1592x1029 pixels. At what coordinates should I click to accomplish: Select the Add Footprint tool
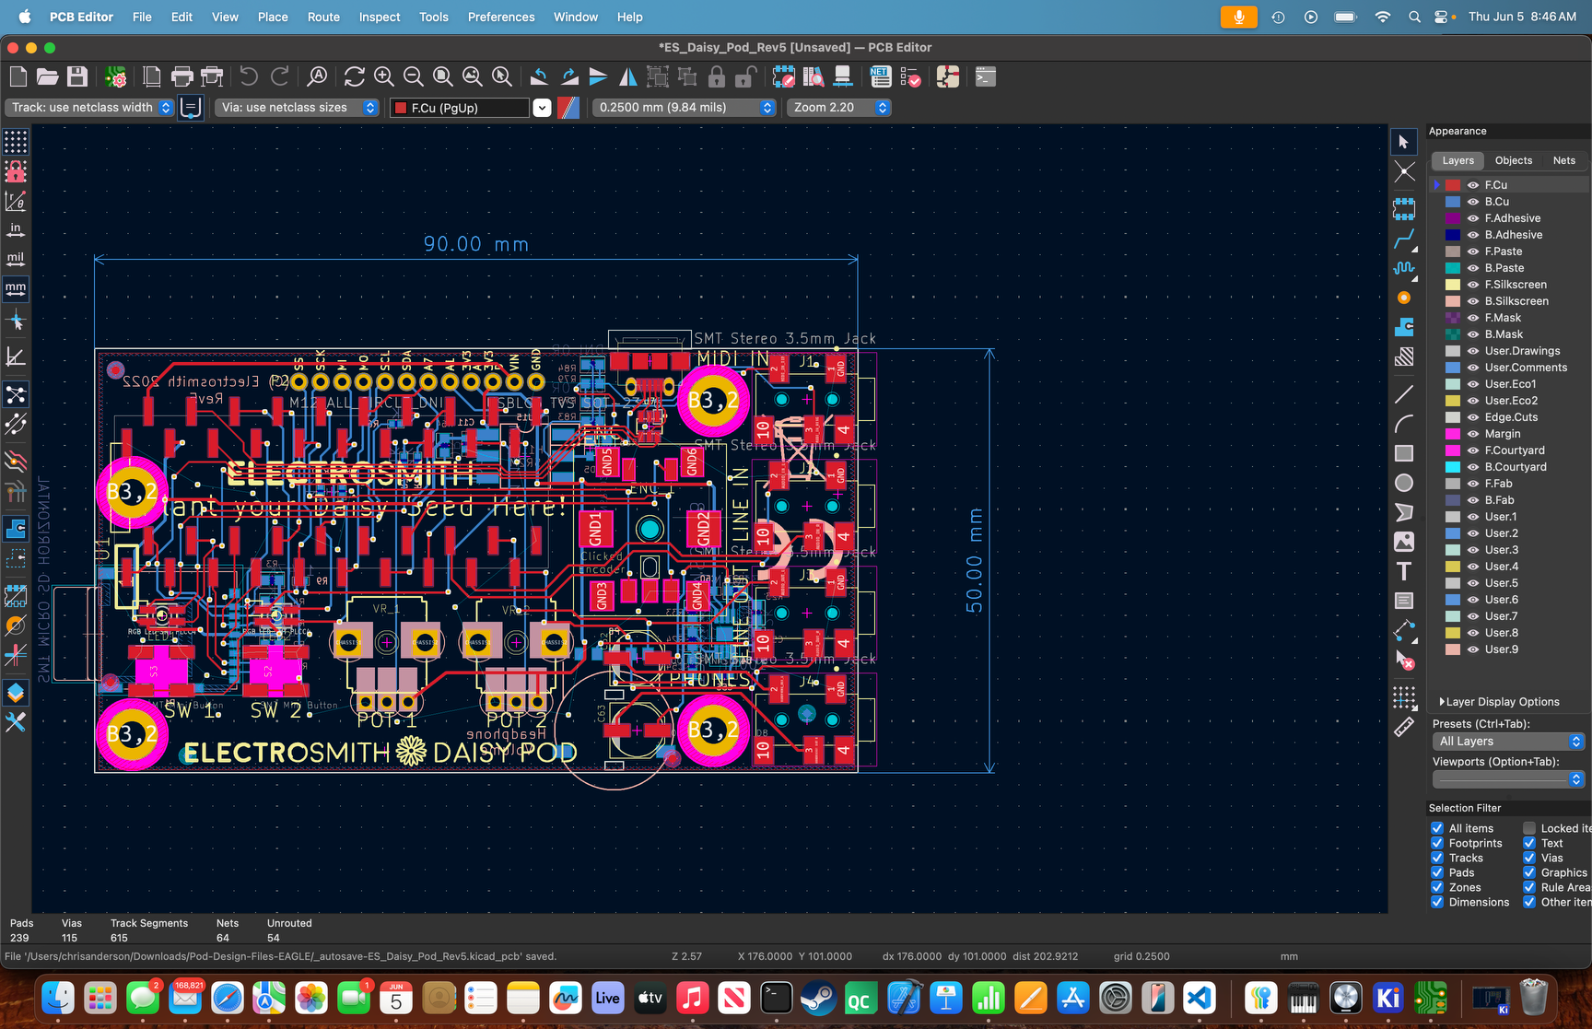(x=1404, y=209)
